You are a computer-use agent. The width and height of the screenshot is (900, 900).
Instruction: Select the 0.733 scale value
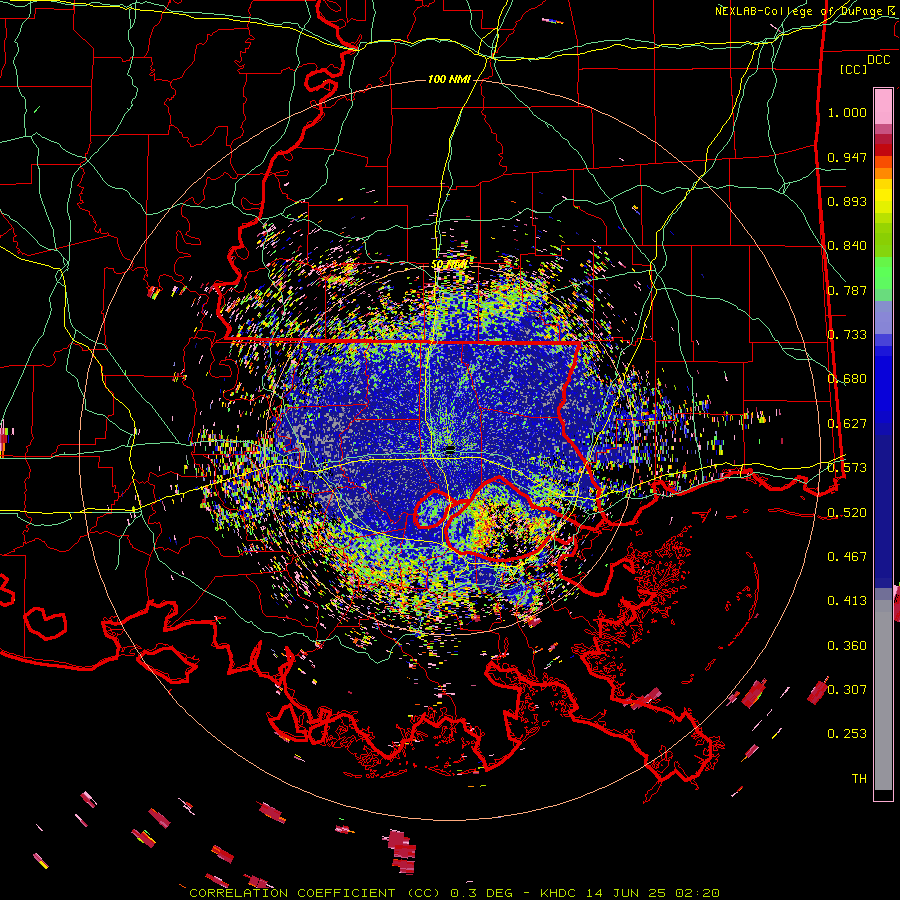tap(847, 335)
